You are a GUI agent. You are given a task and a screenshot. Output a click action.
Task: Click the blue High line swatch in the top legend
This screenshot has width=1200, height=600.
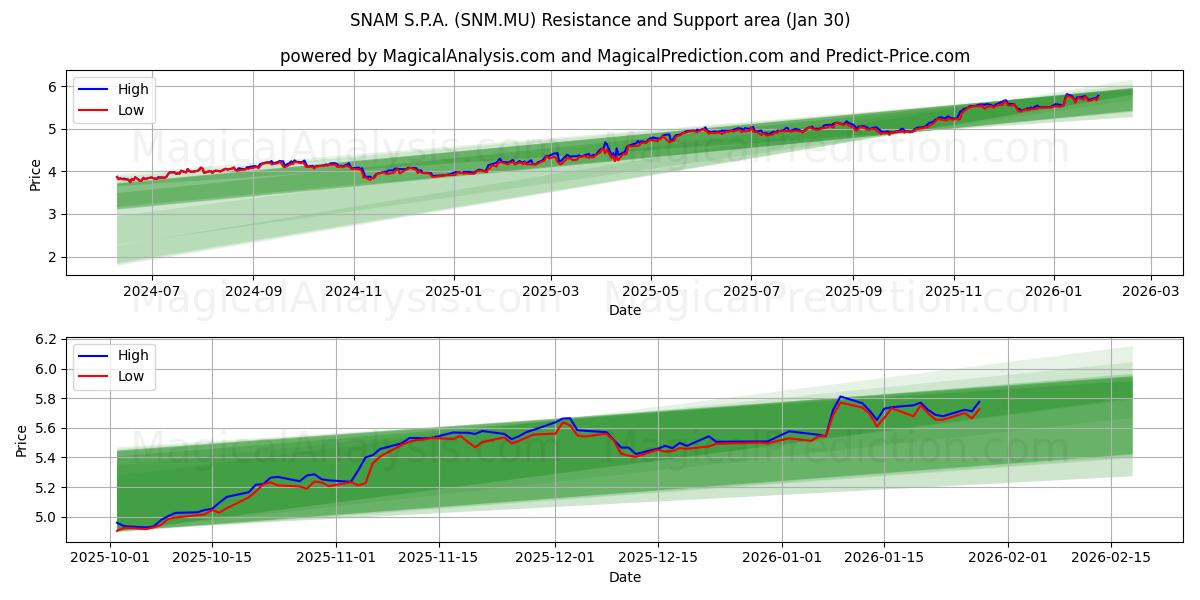coord(94,90)
